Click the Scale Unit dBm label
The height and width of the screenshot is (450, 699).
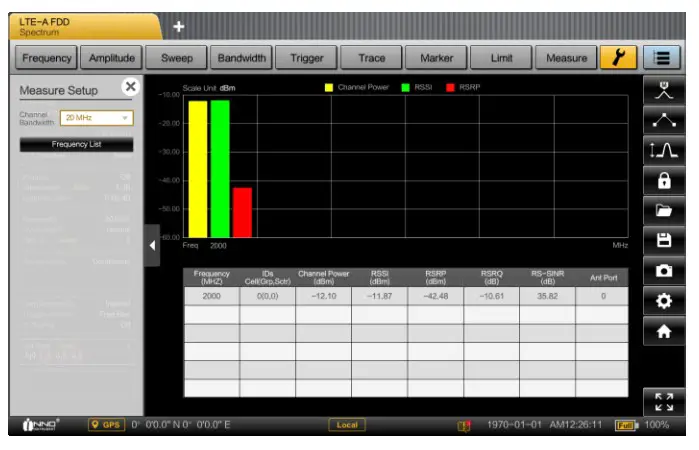pos(209,88)
